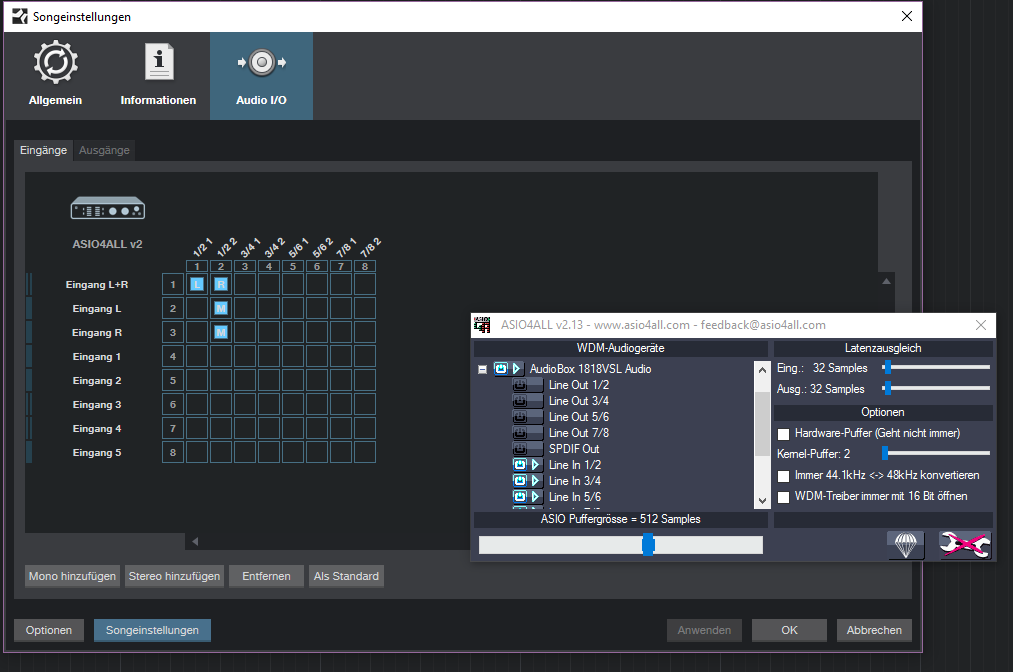Collapse the AudioBox 1818VSL Audio tree node
Viewport: 1013px width, 672px height.
[483, 369]
